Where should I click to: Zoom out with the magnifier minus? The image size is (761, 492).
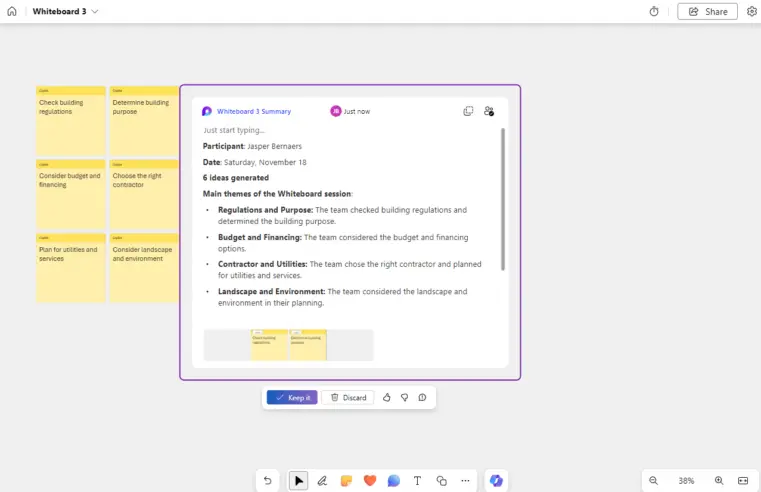tap(653, 481)
